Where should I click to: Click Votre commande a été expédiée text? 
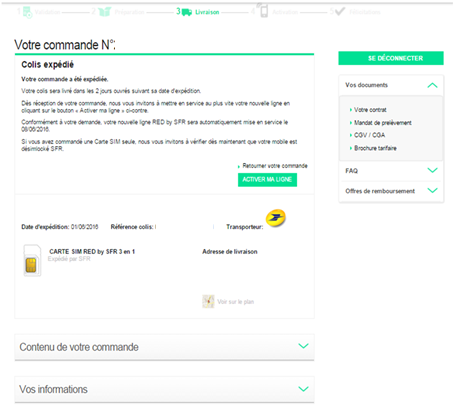tap(65, 79)
